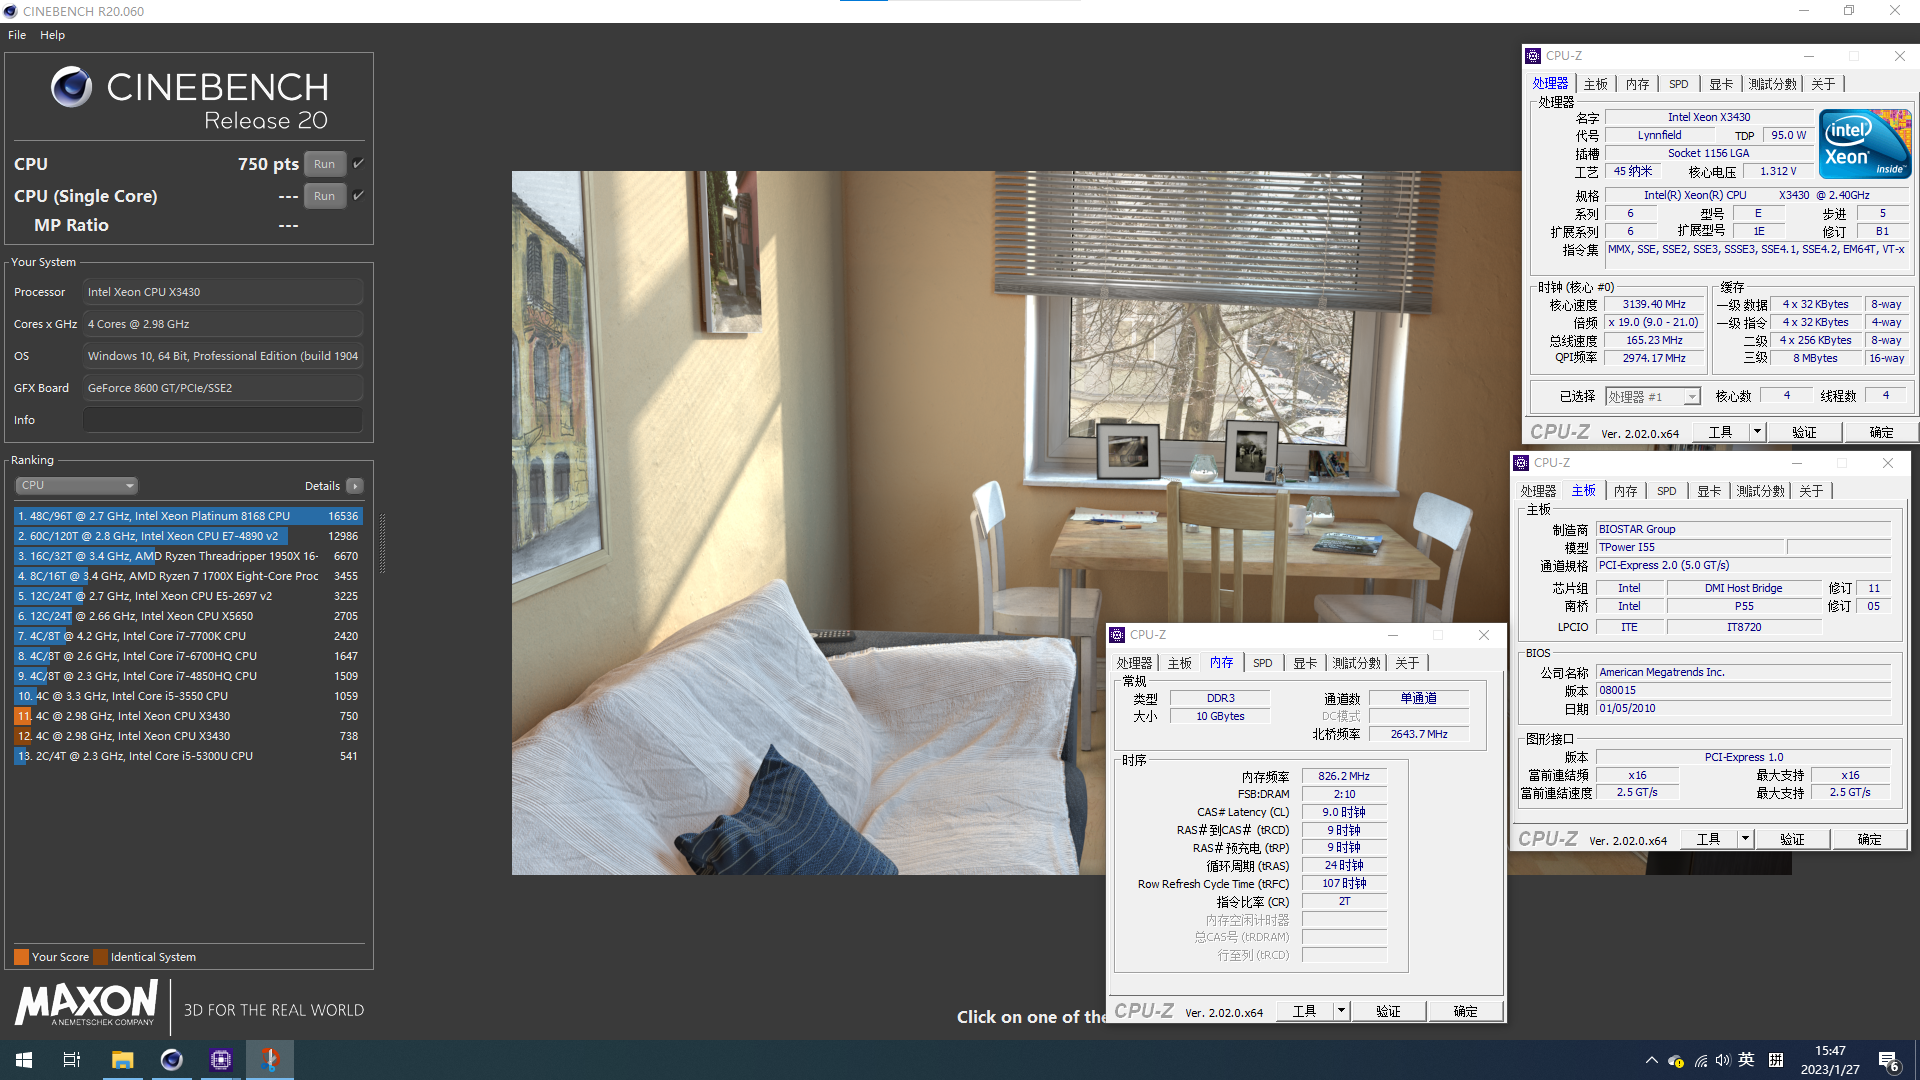Click the Cinebench title bar icon
Viewport: 1920px width, 1080px height.
[x=10, y=11]
